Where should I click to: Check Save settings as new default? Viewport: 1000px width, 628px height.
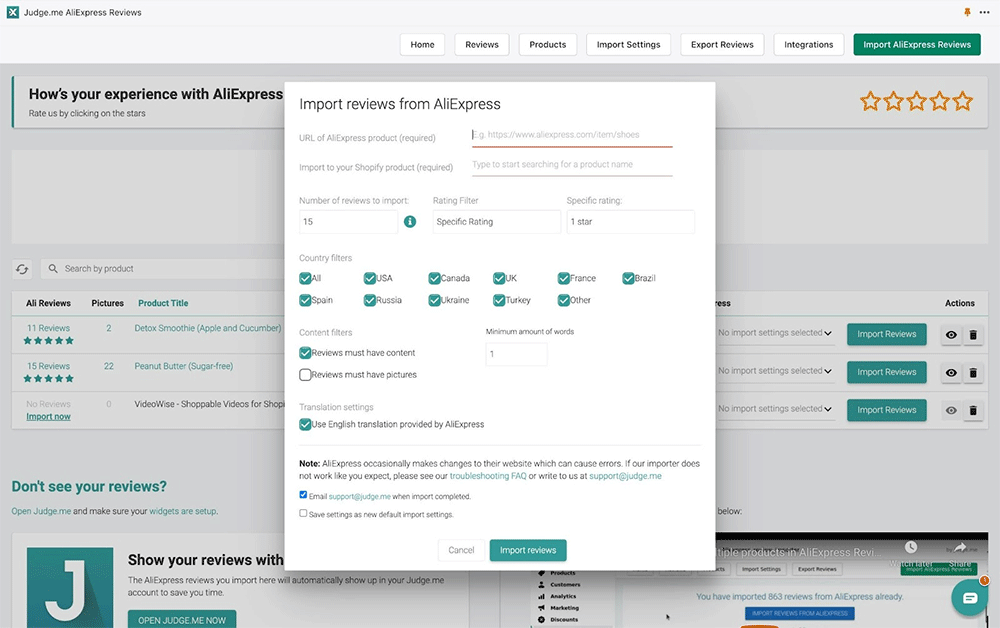click(x=304, y=514)
